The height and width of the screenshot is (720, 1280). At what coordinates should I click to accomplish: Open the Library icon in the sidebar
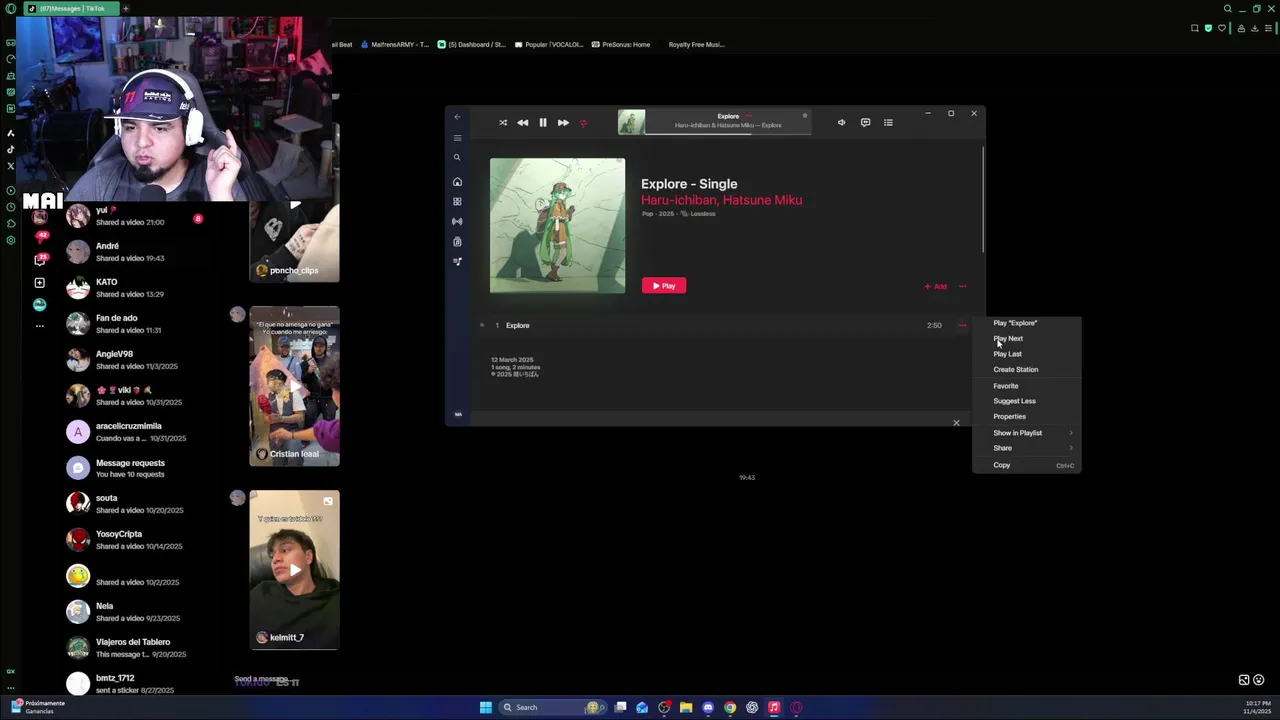point(457,241)
